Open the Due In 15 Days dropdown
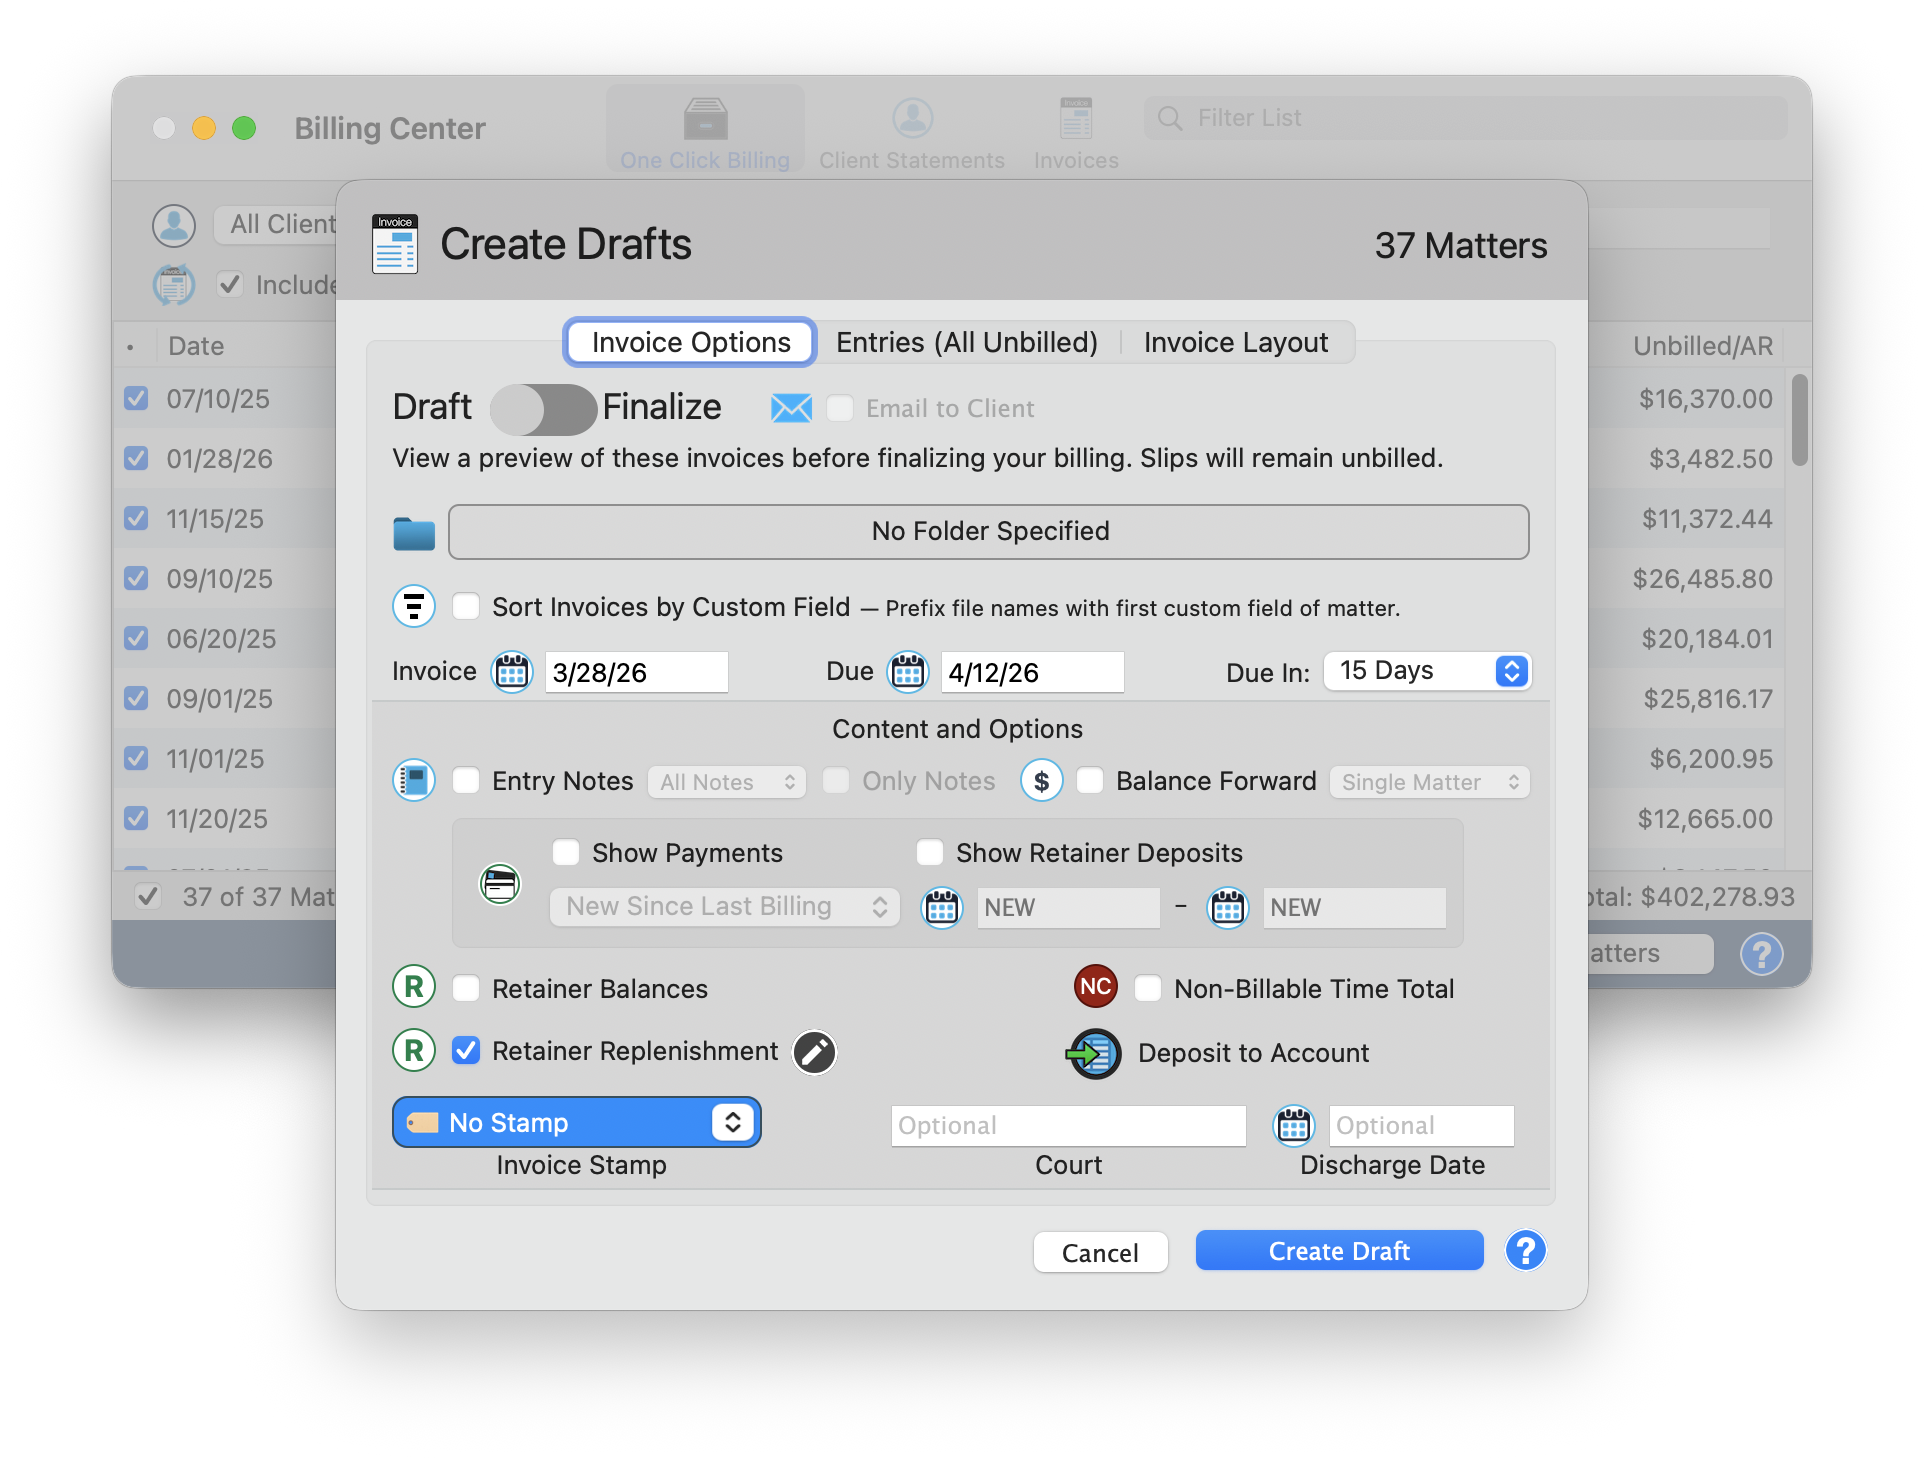Image resolution: width=1924 pixels, height=1458 pixels. pos(1427,671)
